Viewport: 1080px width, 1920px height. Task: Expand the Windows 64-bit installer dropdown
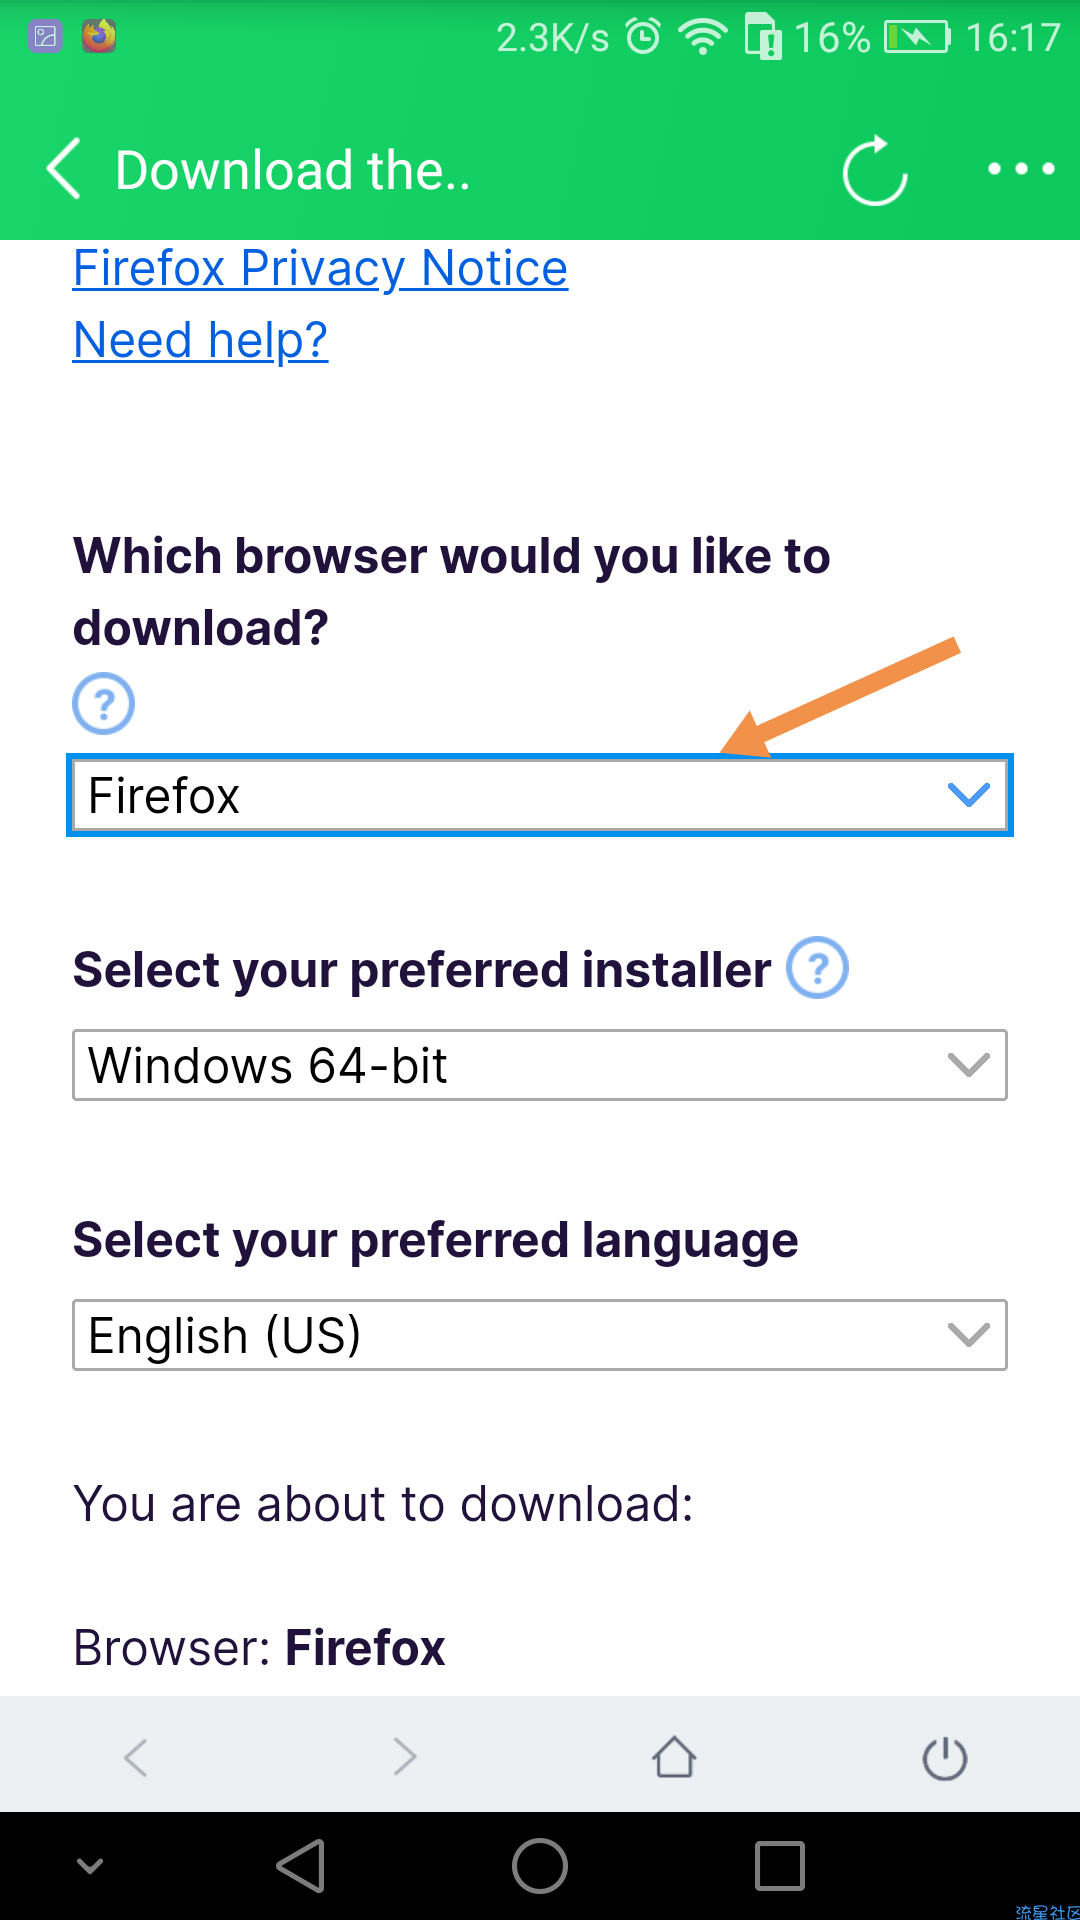click(x=540, y=1065)
